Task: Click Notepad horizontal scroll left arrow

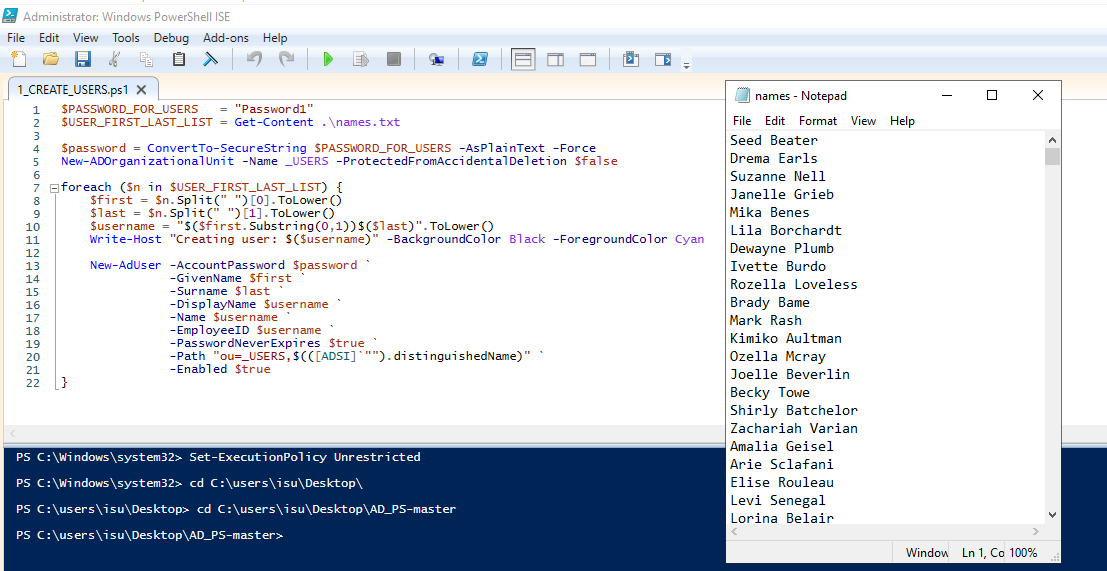Action: (x=734, y=531)
